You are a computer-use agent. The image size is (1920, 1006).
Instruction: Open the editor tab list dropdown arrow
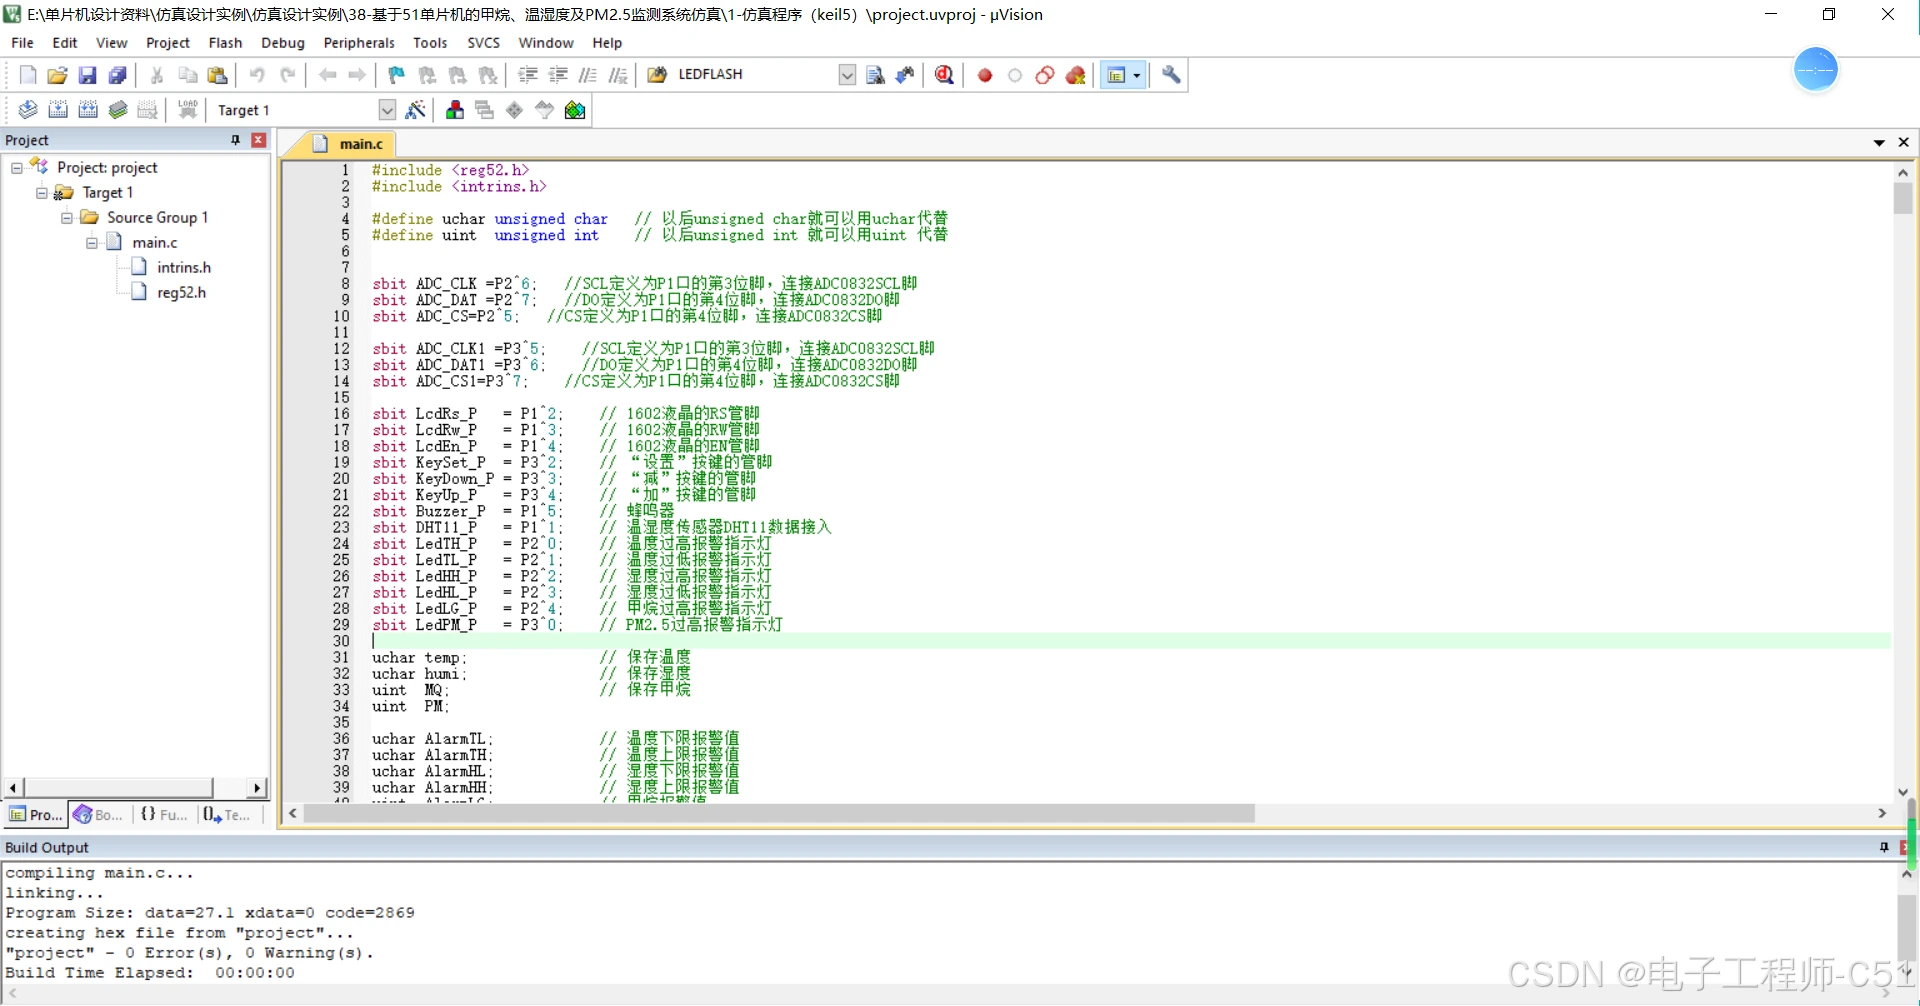pos(1879,143)
